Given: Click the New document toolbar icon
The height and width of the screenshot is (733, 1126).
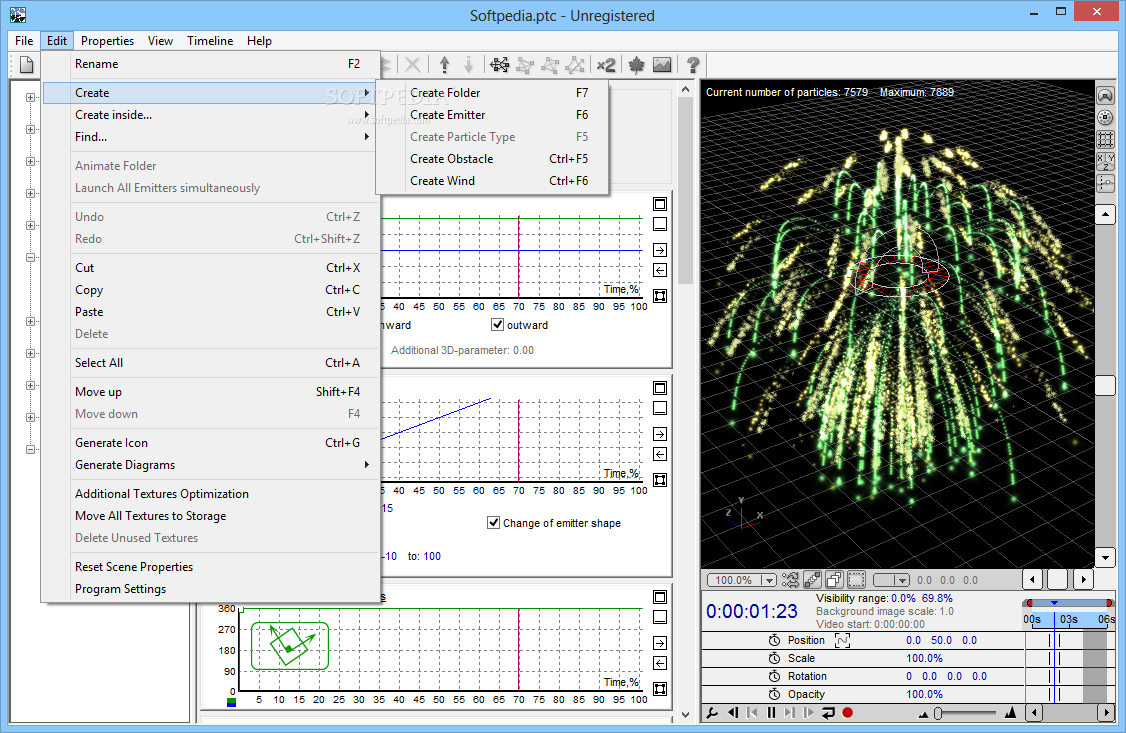Looking at the screenshot, I should [x=27, y=65].
